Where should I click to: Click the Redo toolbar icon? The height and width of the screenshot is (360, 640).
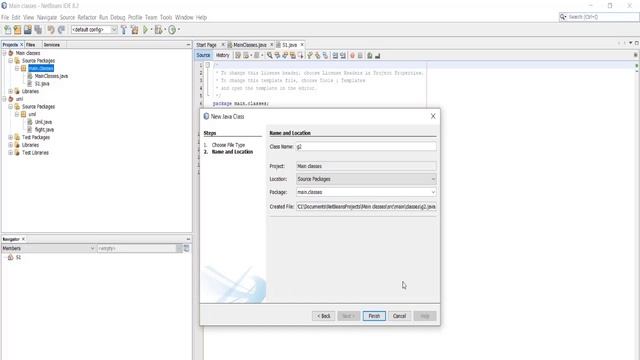61,29
